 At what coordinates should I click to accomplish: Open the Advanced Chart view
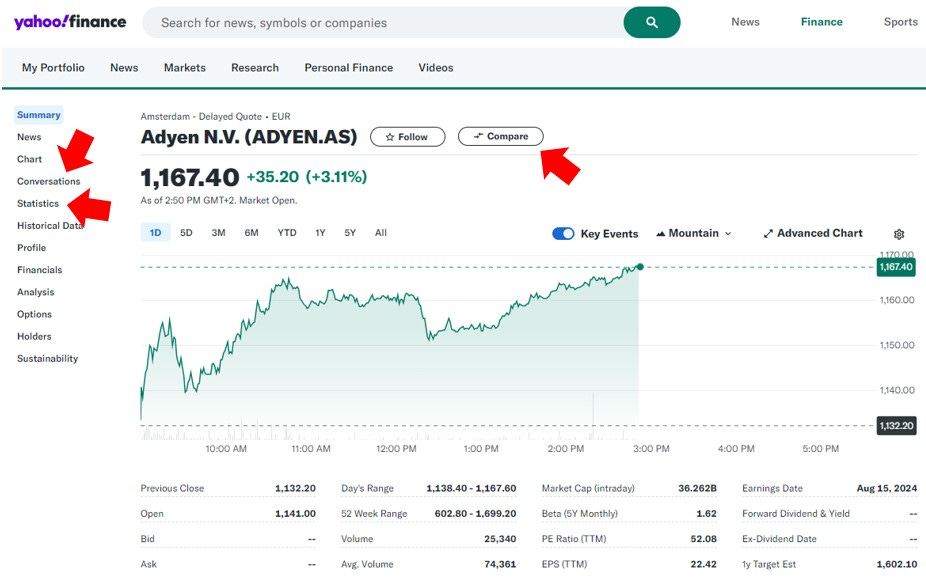coord(813,233)
